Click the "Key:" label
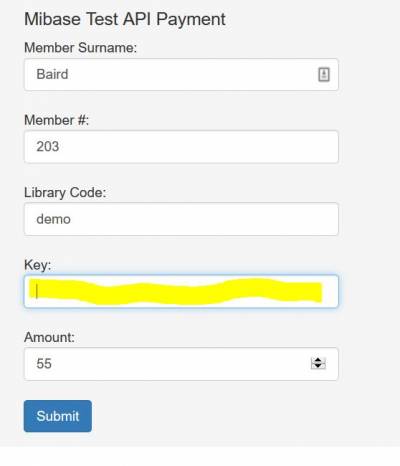The width and height of the screenshot is (400, 466). 37,265
